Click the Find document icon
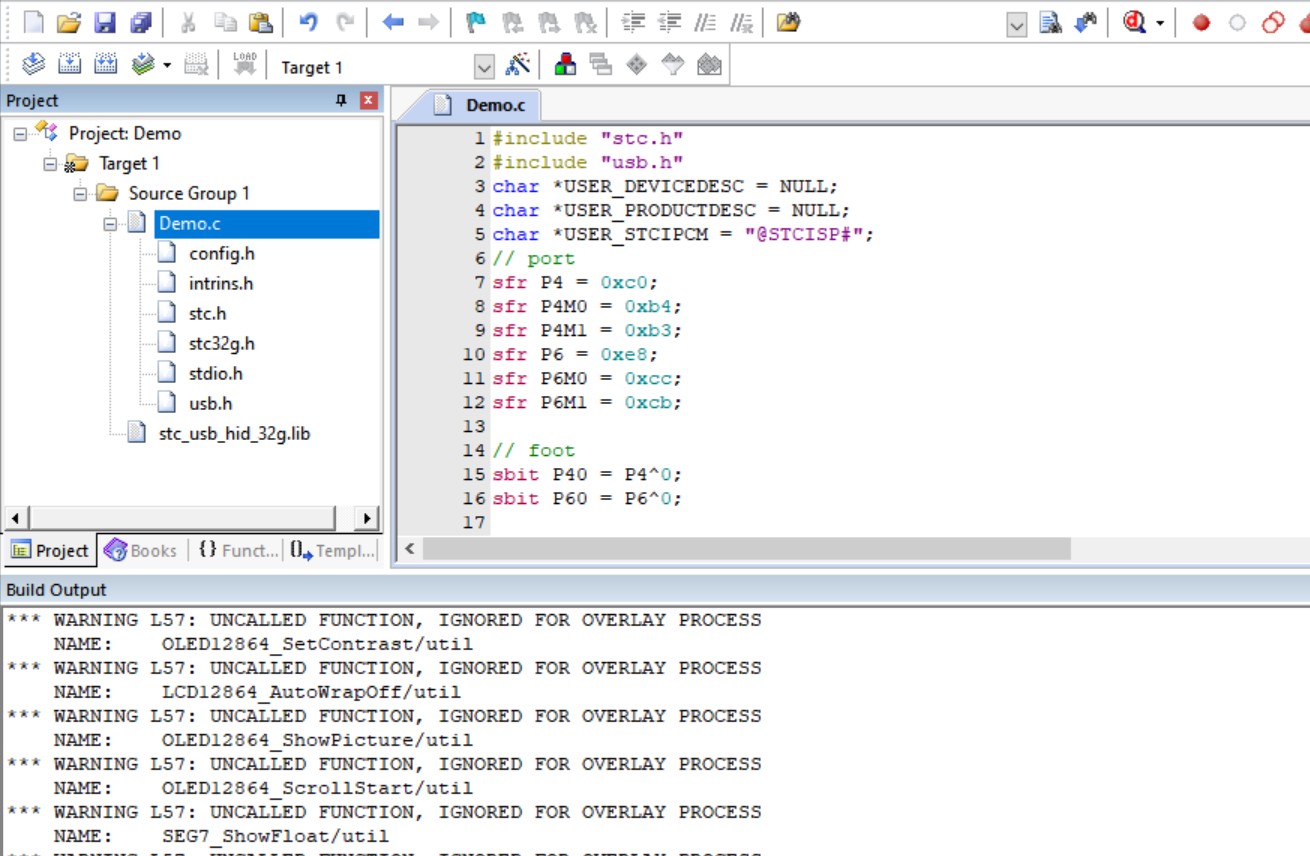Image resolution: width=1310 pixels, height=856 pixels. [x=1050, y=23]
